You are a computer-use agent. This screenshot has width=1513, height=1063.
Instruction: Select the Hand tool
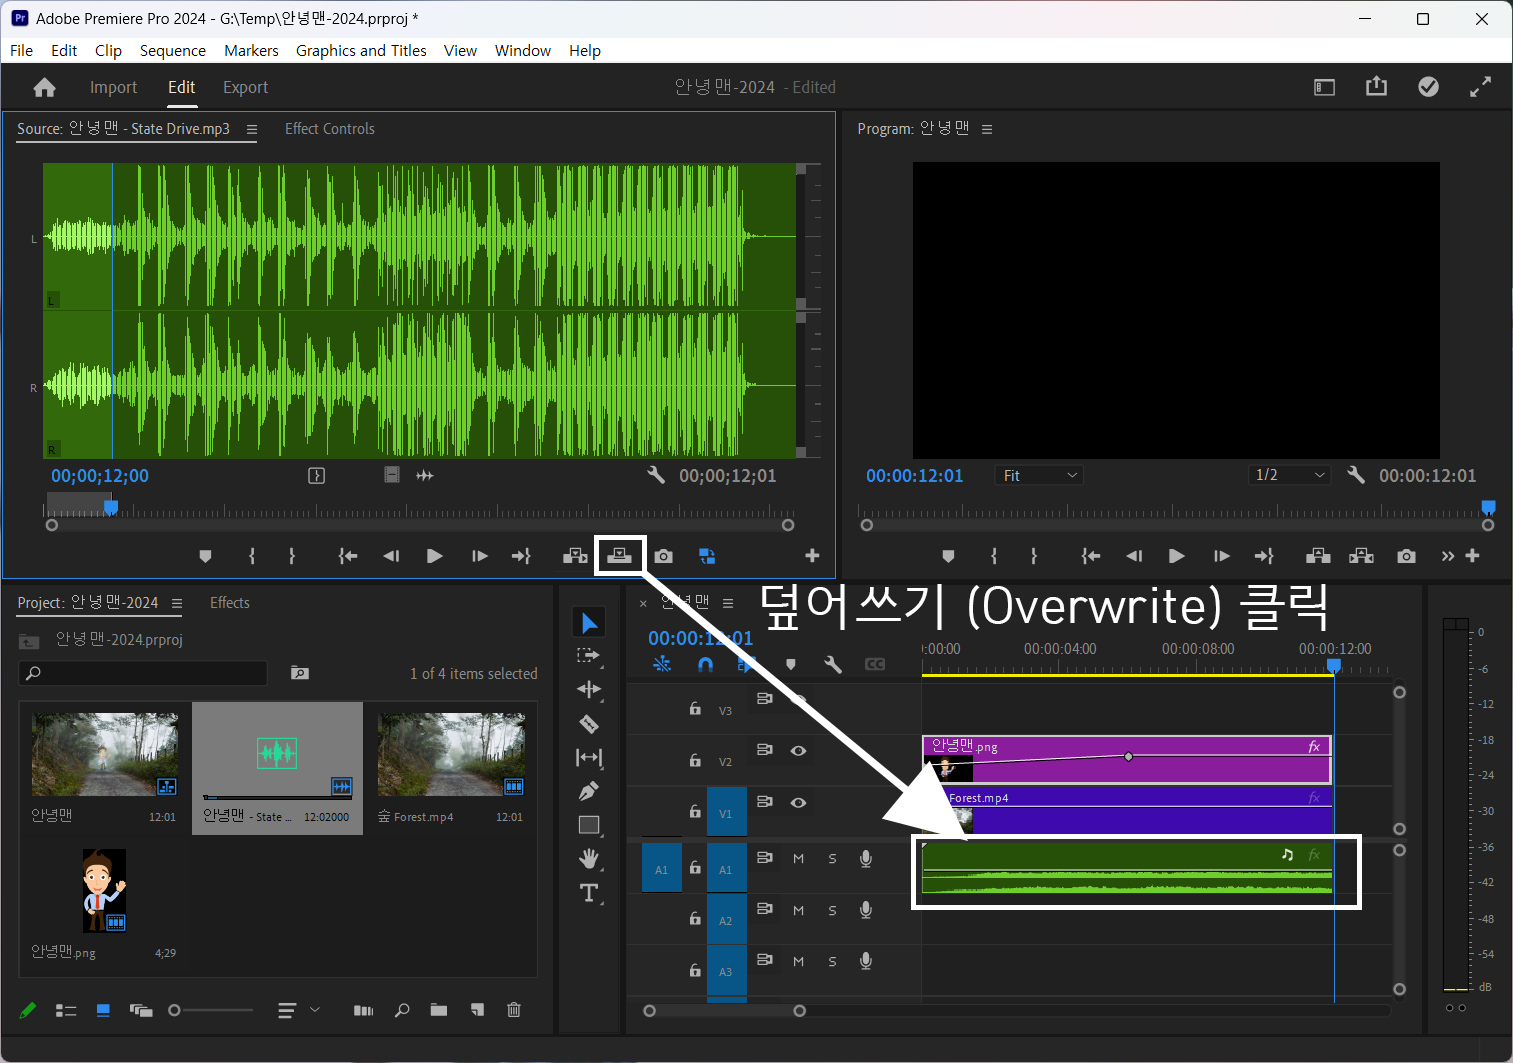(x=589, y=859)
